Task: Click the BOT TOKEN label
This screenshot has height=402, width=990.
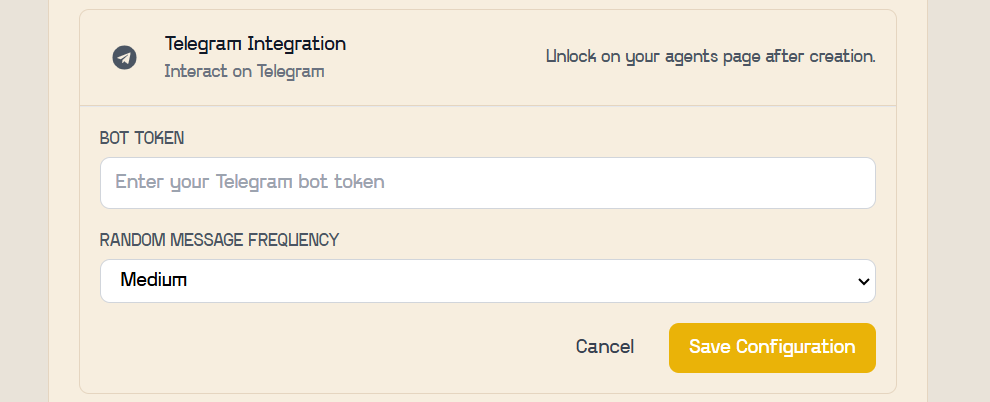Action: pyautogui.click(x=142, y=138)
